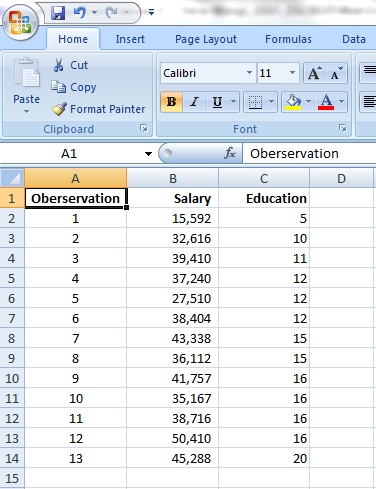
Task: Expand the font size dropdown
Action: [x=292, y=73]
